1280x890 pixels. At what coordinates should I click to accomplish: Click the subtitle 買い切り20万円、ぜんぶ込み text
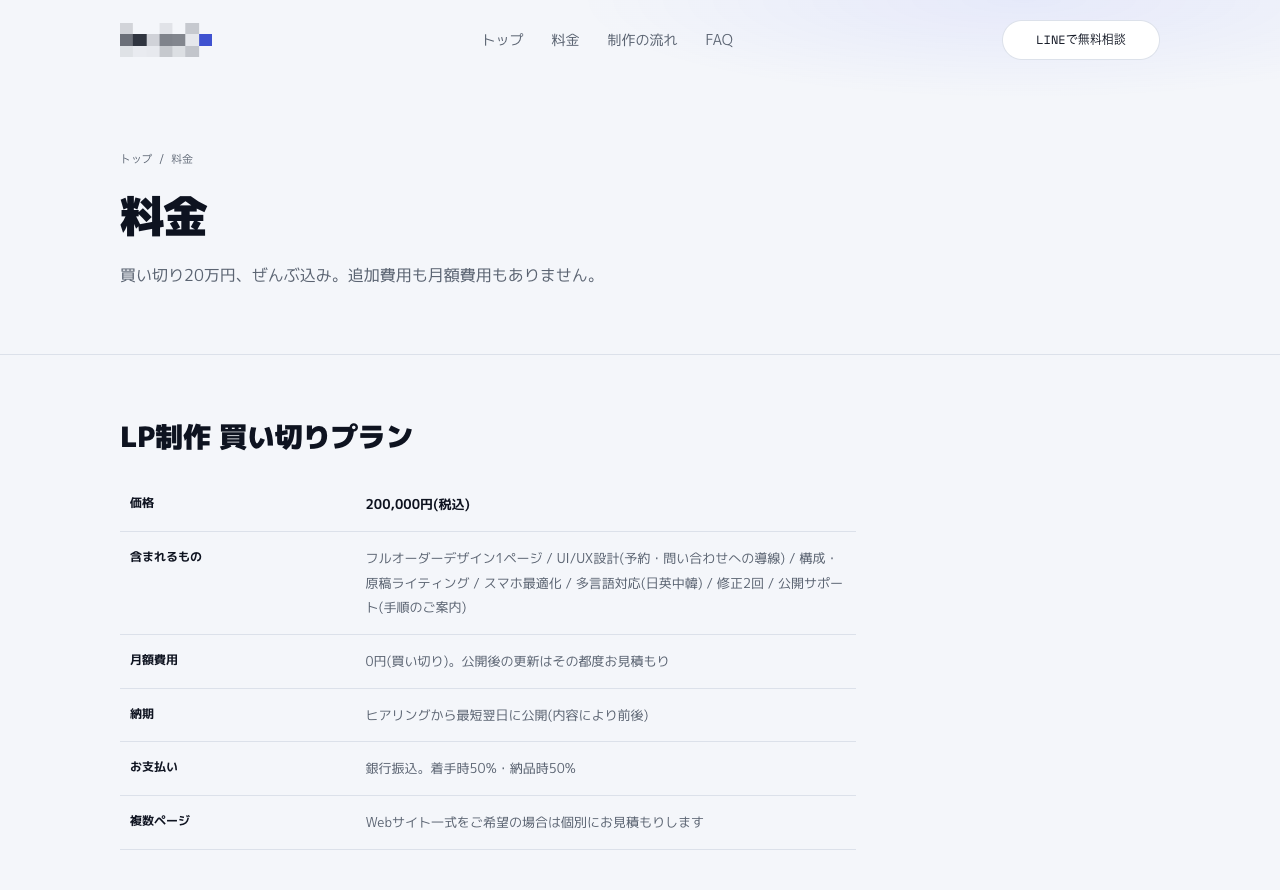360,275
